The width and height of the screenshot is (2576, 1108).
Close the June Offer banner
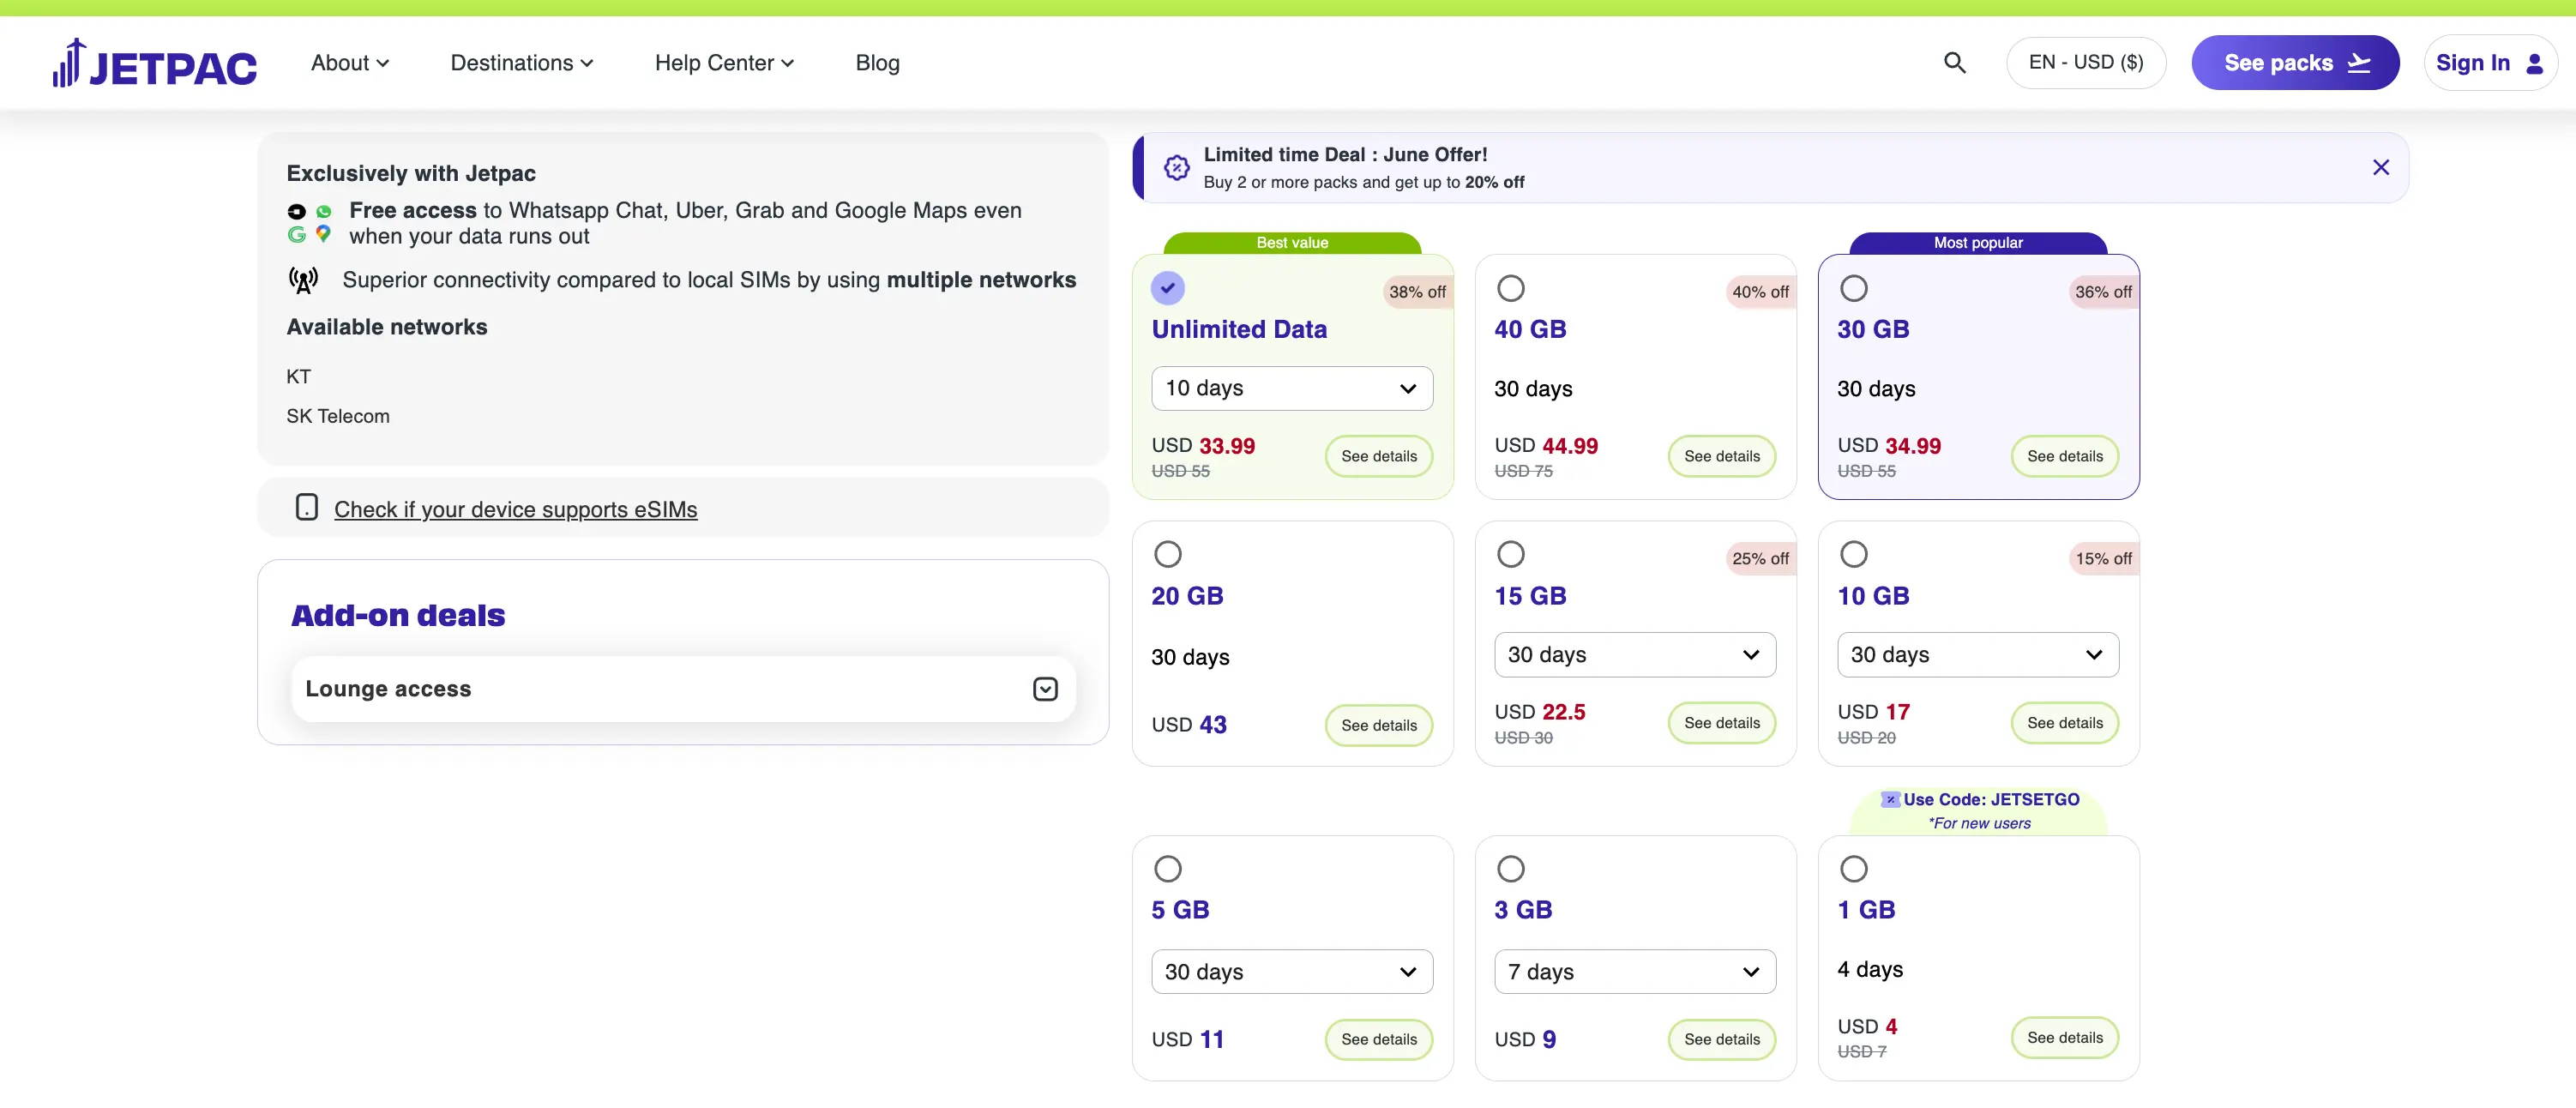click(x=2381, y=167)
